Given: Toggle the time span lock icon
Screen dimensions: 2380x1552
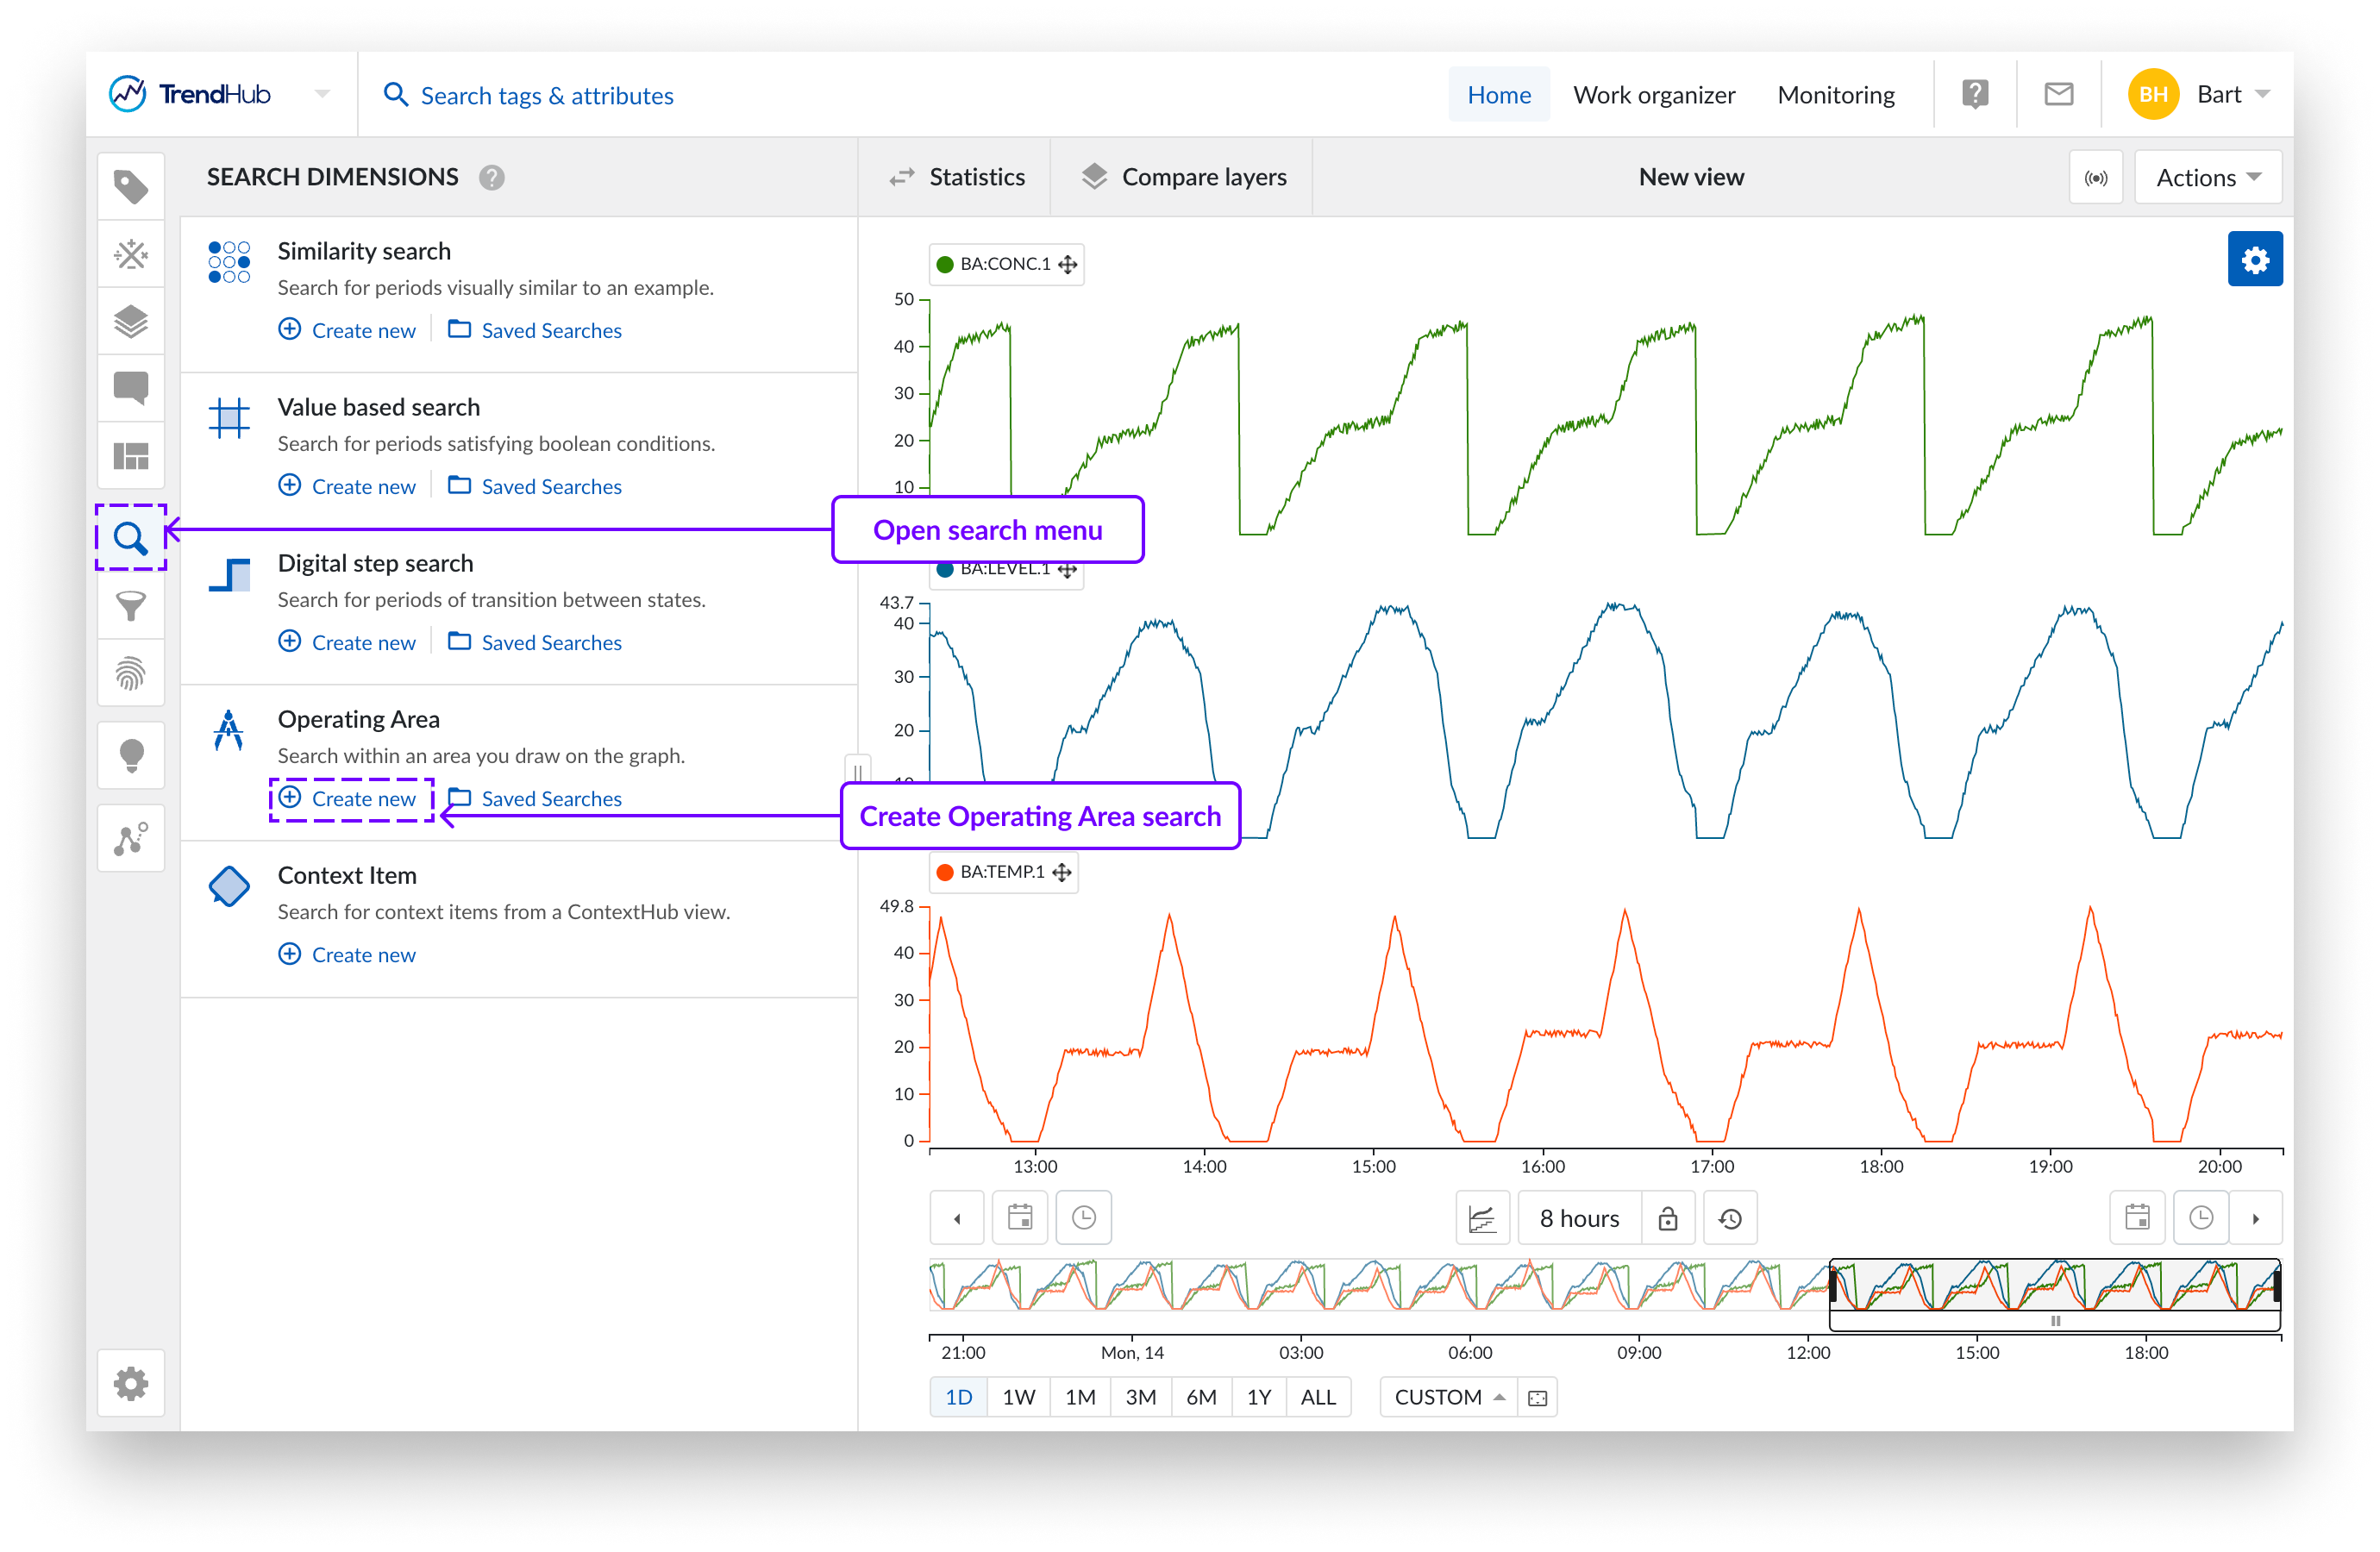Looking at the screenshot, I should click(1667, 1218).
